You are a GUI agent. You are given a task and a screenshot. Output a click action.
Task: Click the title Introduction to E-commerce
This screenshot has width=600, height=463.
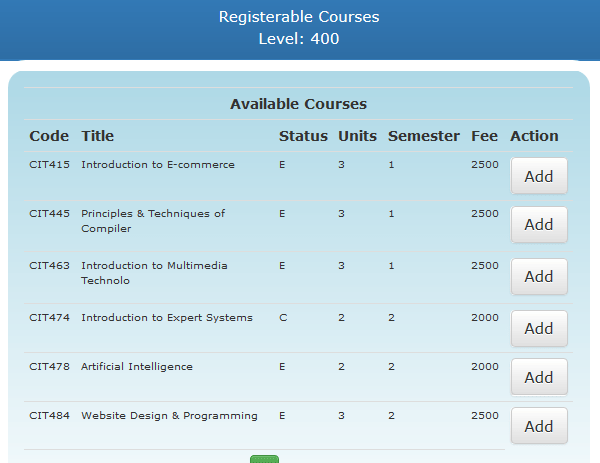[158, 165]
